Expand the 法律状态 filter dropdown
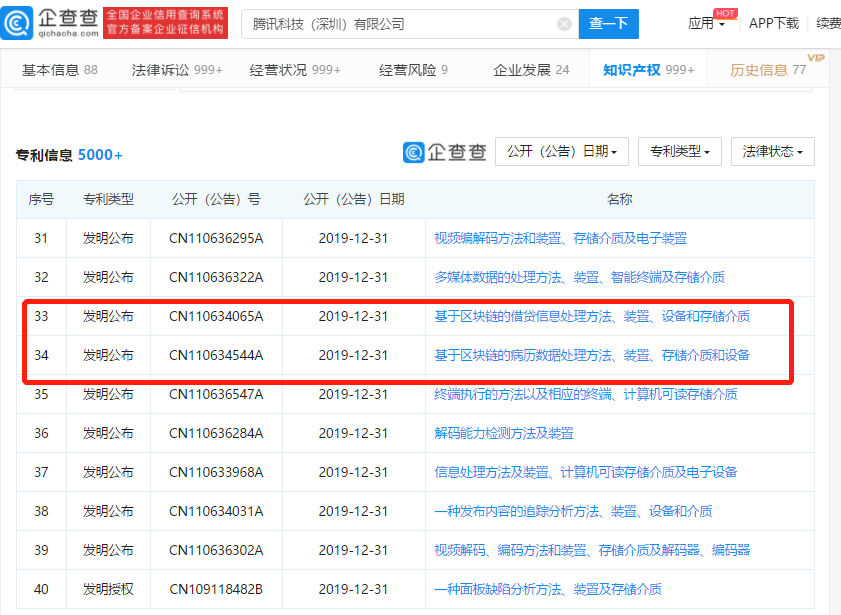The width and height of the screenshot is (841, 615). coord(772,152)
